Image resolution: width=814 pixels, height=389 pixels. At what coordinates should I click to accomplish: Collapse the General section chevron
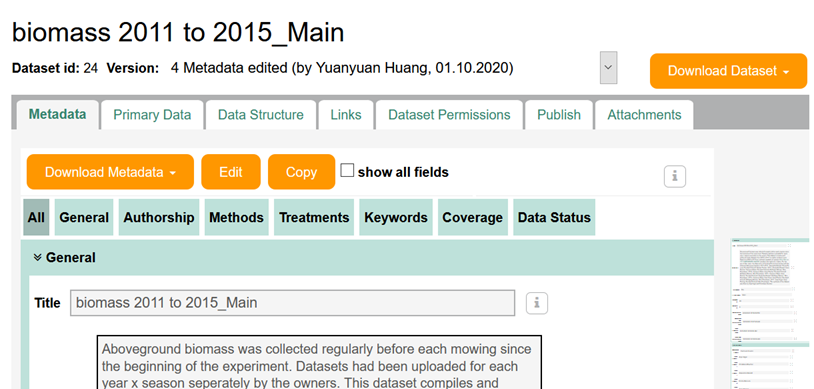click(x=37, y=258)
